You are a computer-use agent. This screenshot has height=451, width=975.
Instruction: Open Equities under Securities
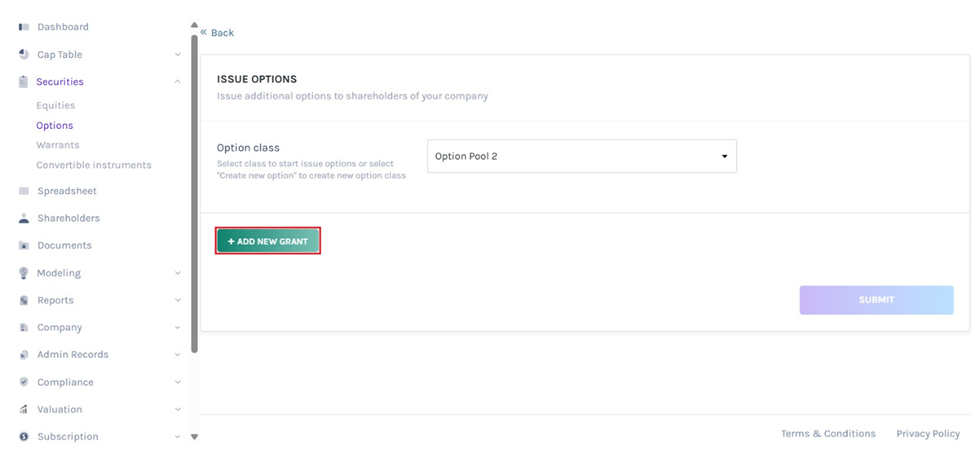(x=55, y=105)
